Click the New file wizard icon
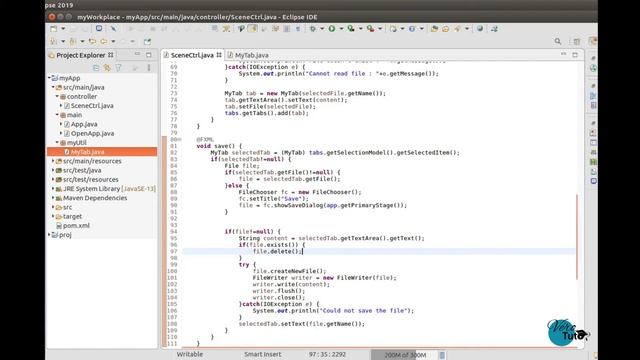Viewport: 640px width, 360px height. (x=53, y=29)
